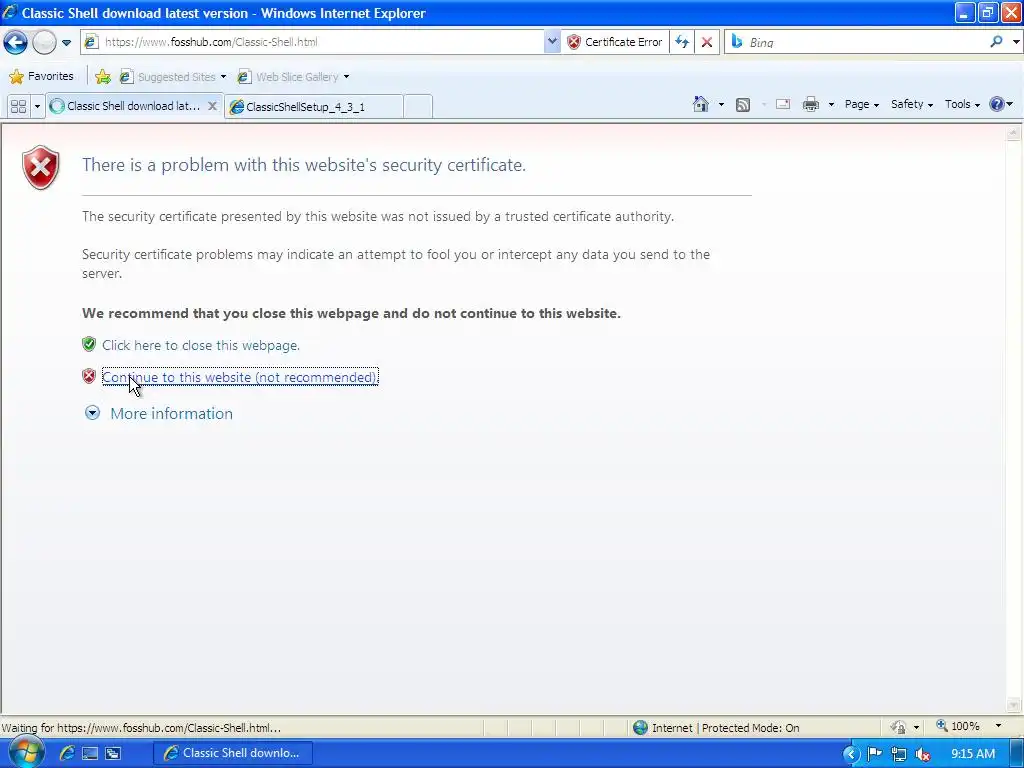Click 'Click here to close this webpage' link
Image resolution: width=1024 pixels, height=768 pixels.
pyautogui.click(x=200, y=345)
